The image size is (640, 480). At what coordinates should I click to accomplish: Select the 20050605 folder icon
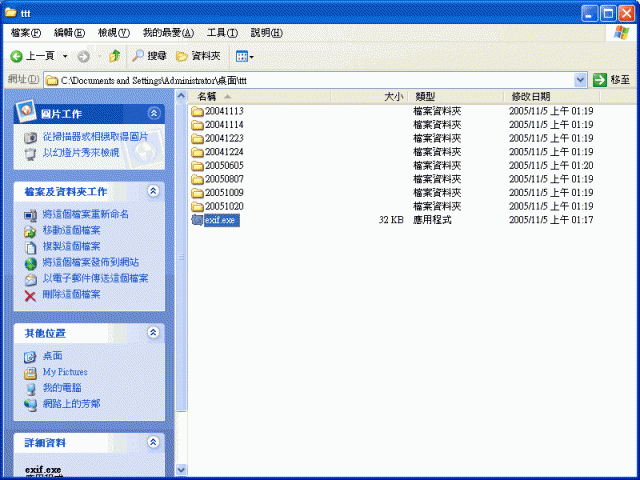tap(197, 166)
